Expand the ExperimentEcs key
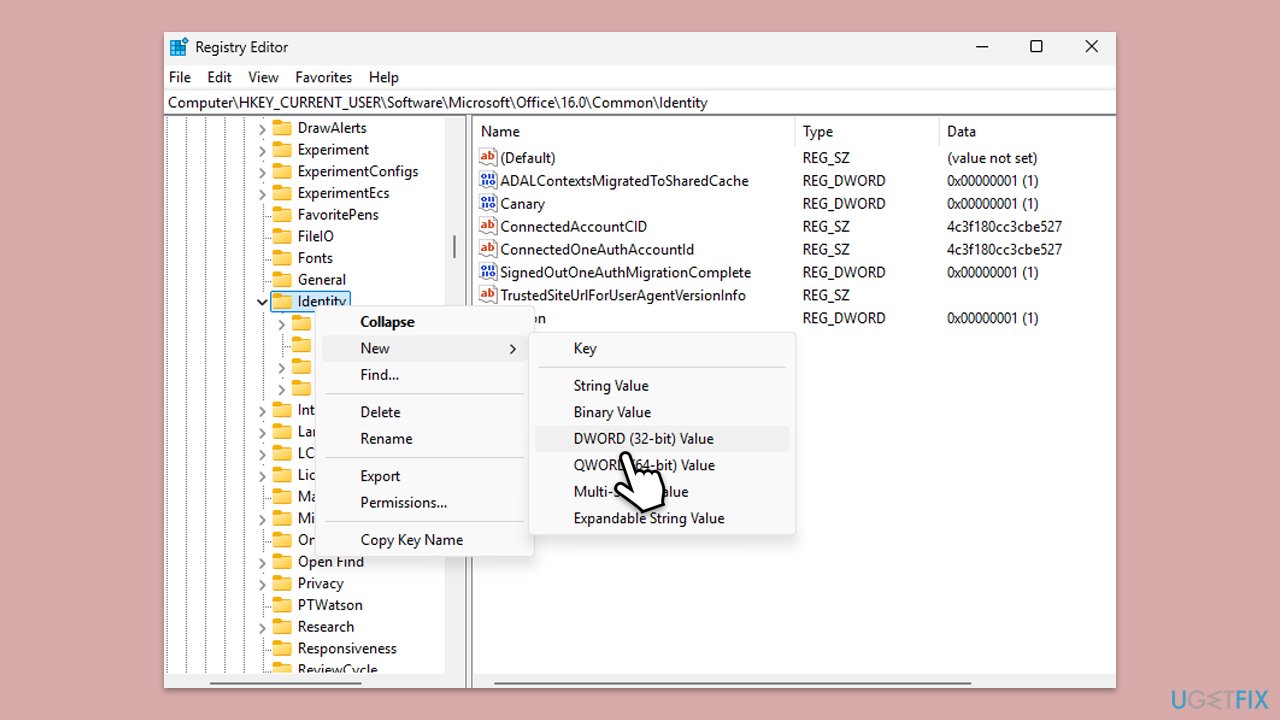The image size is (1280, 720). pos(262,193)
